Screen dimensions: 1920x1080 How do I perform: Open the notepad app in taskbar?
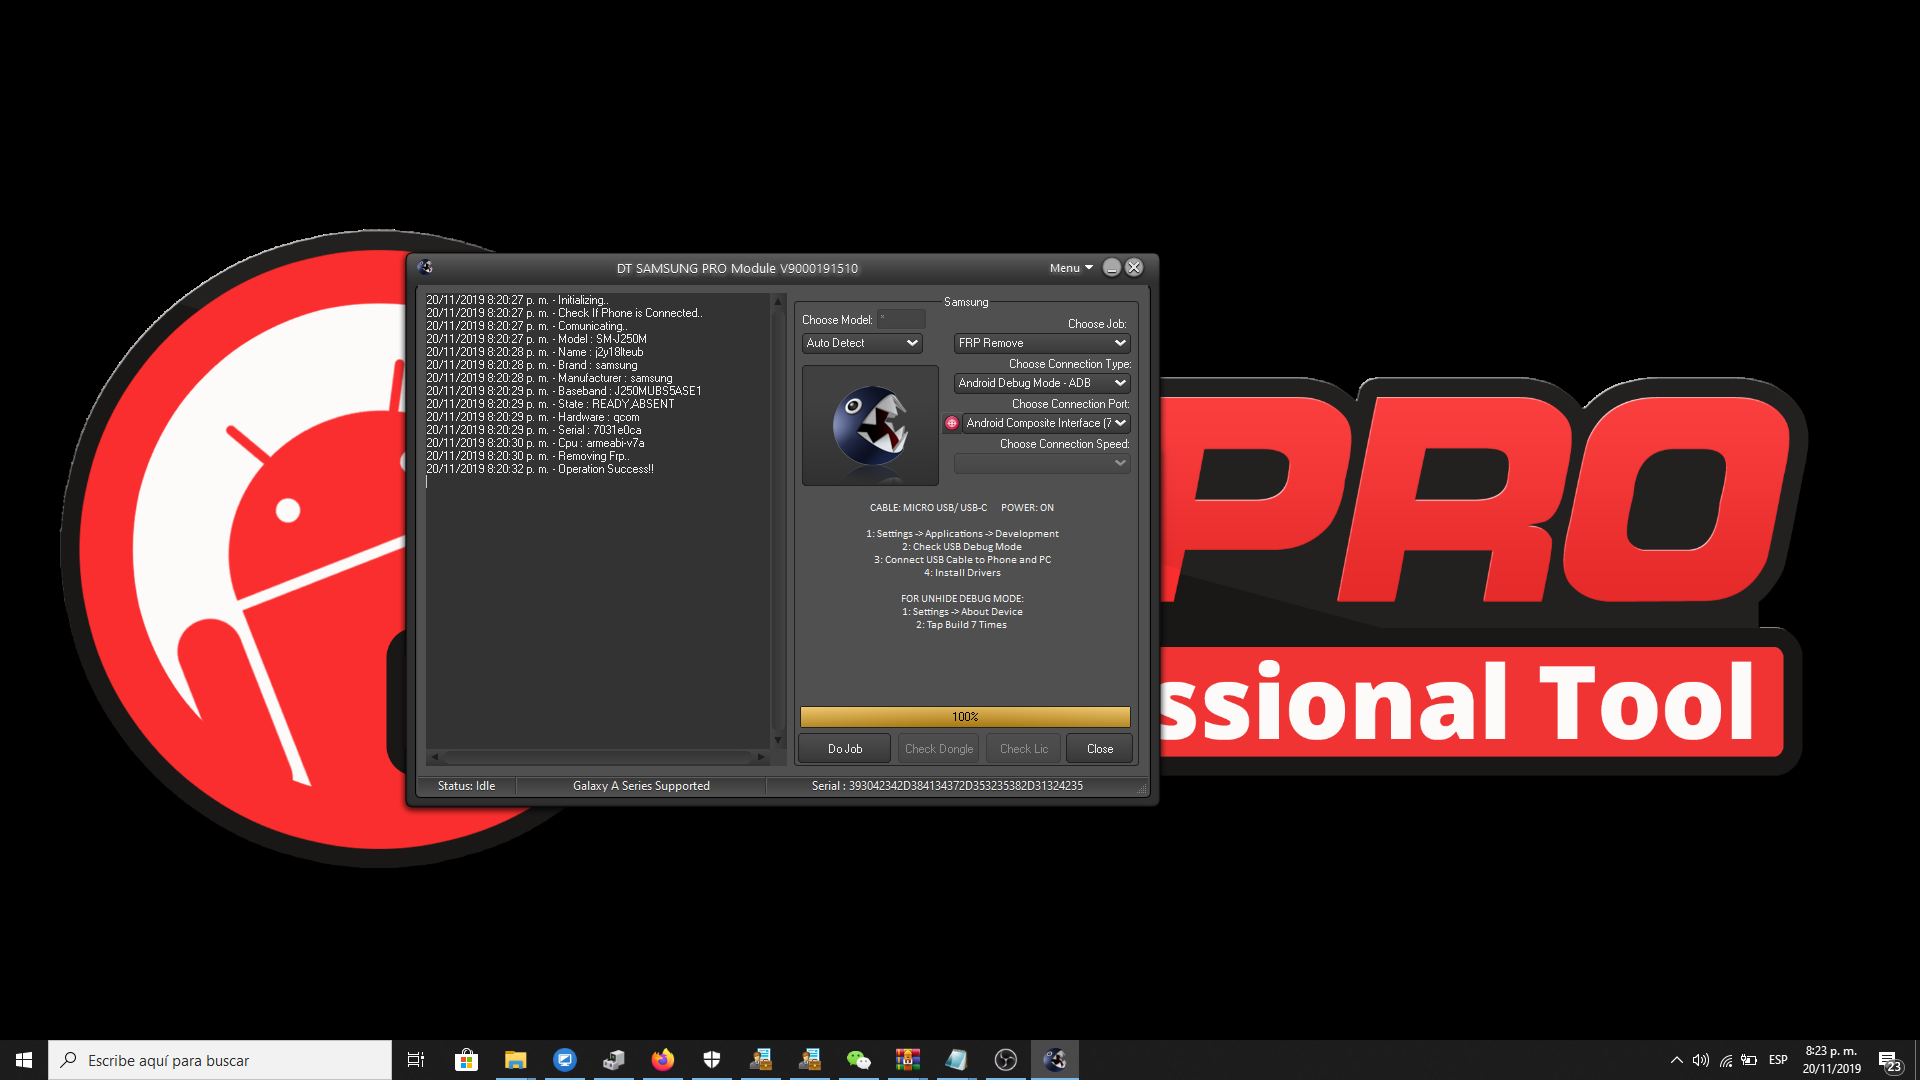click(957, 1060)
